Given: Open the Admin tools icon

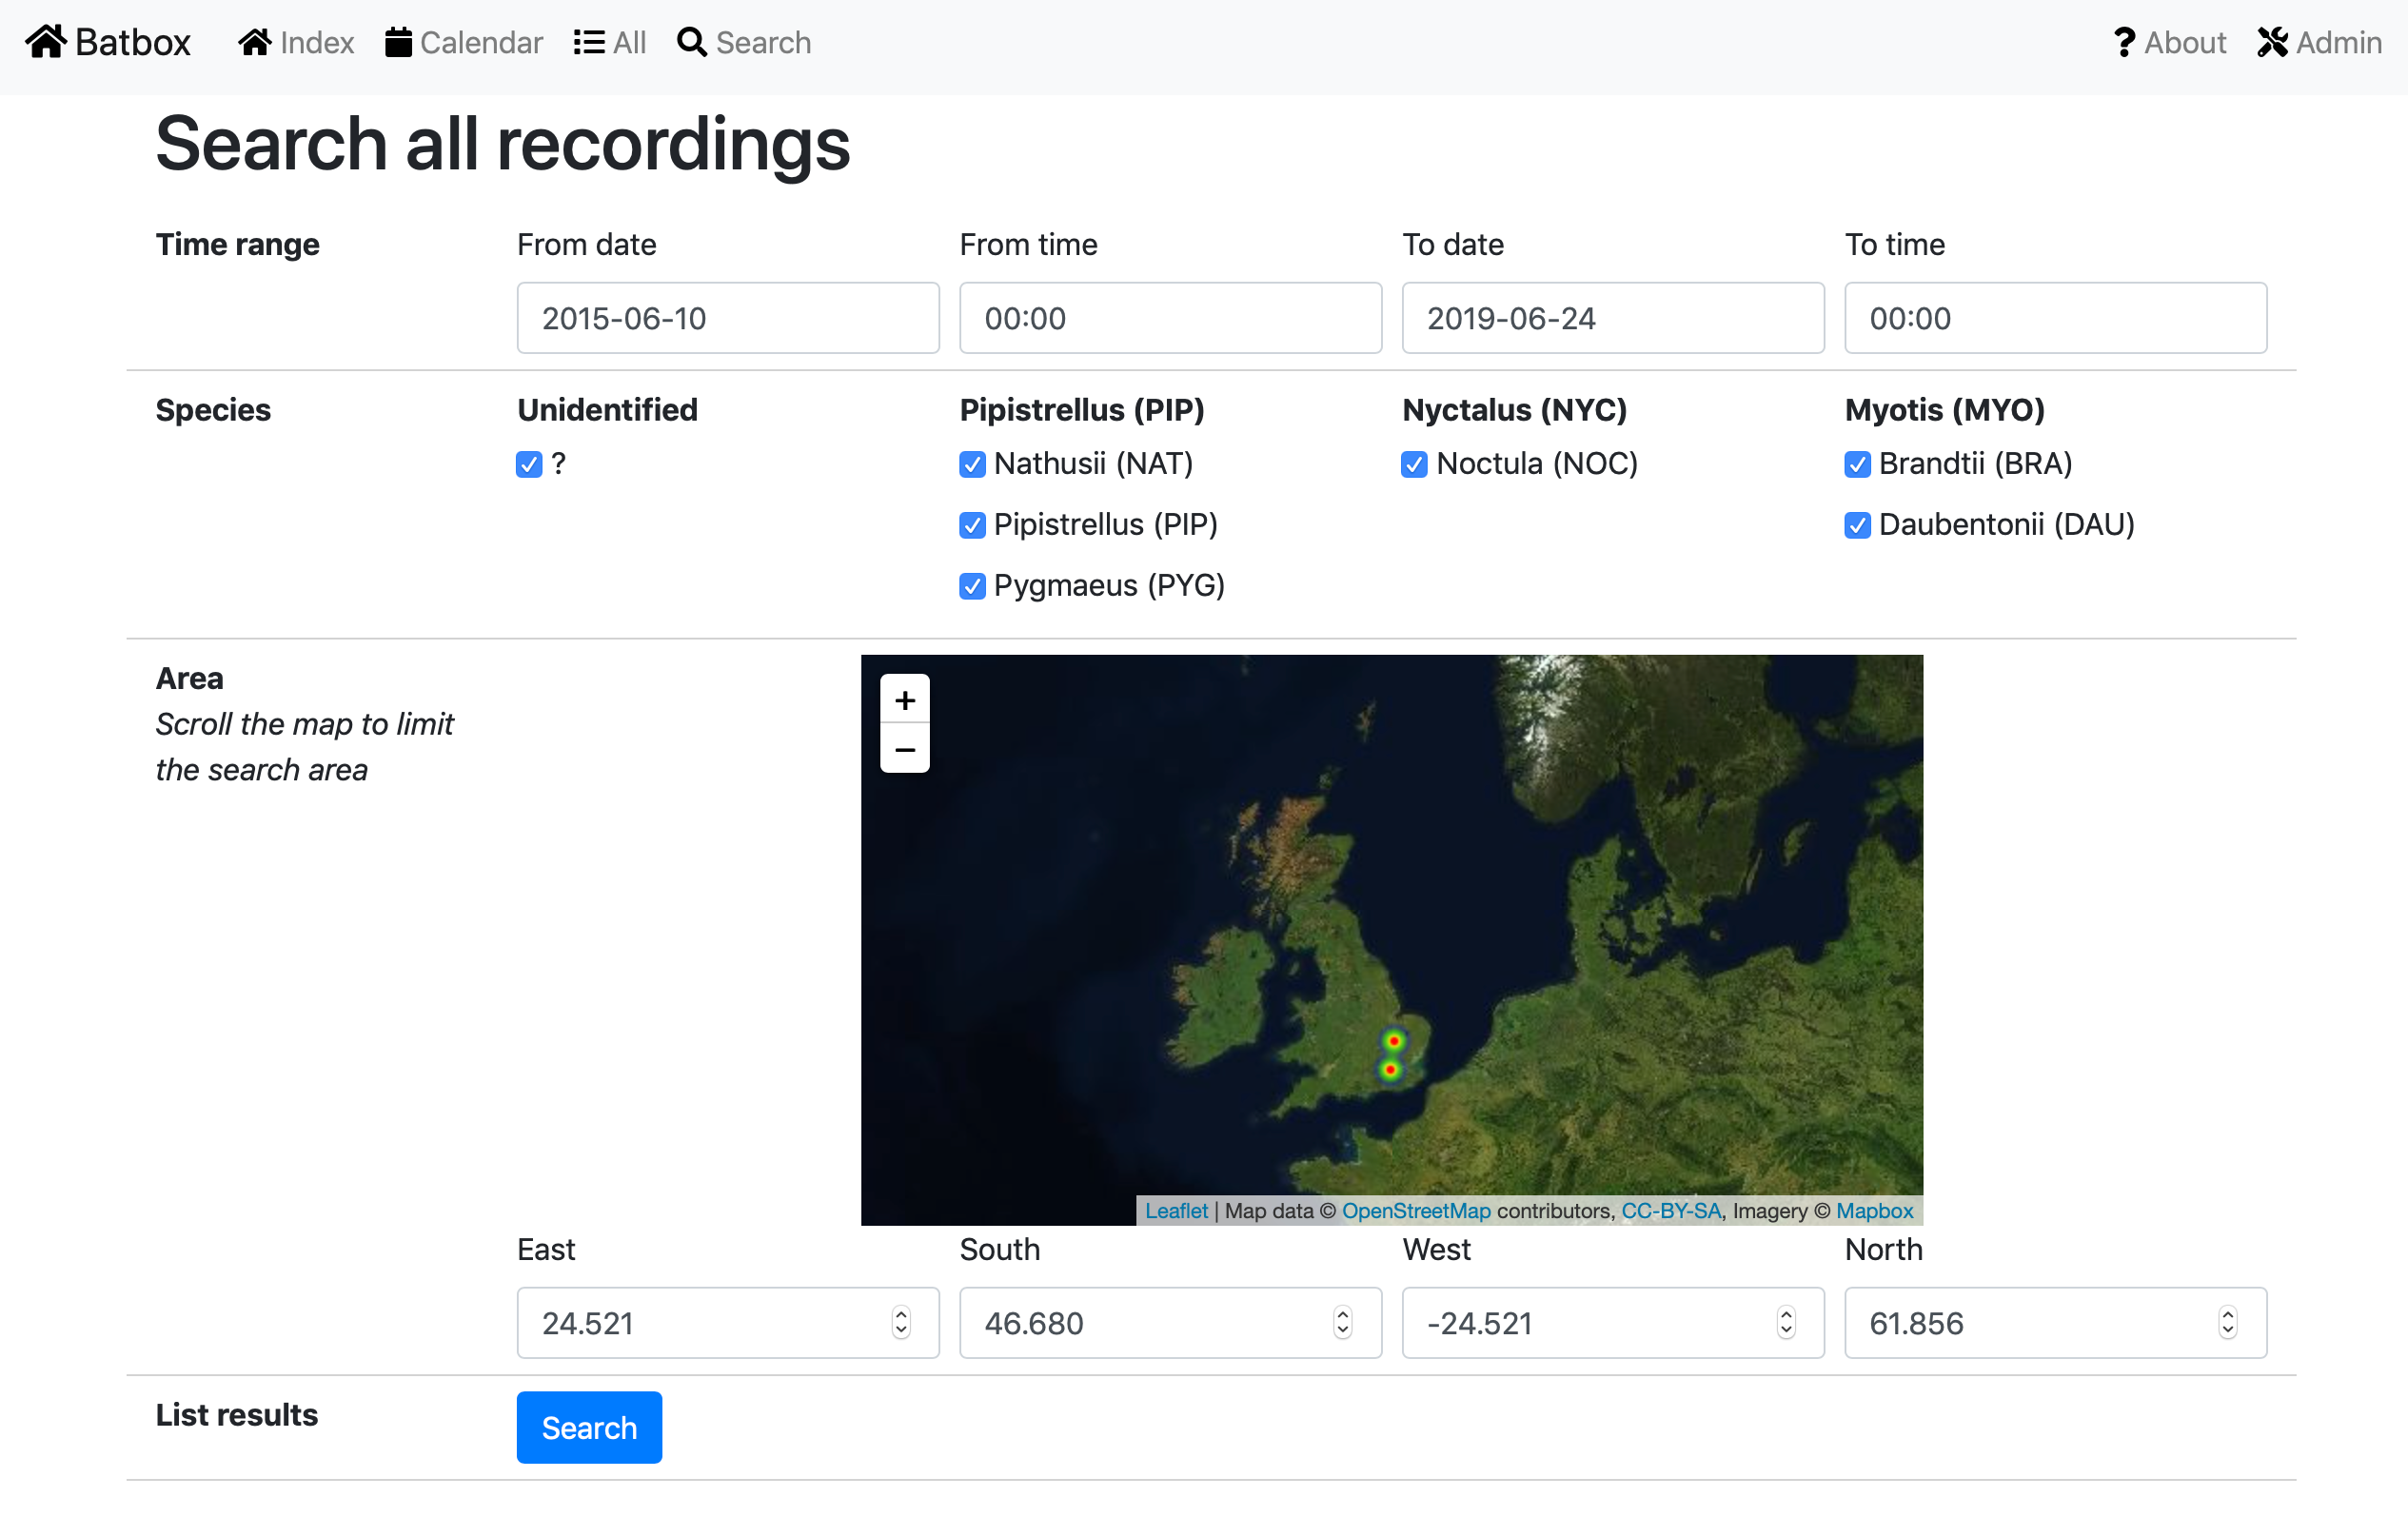Looking at the screenshot, I should [x=2271, y=43].
